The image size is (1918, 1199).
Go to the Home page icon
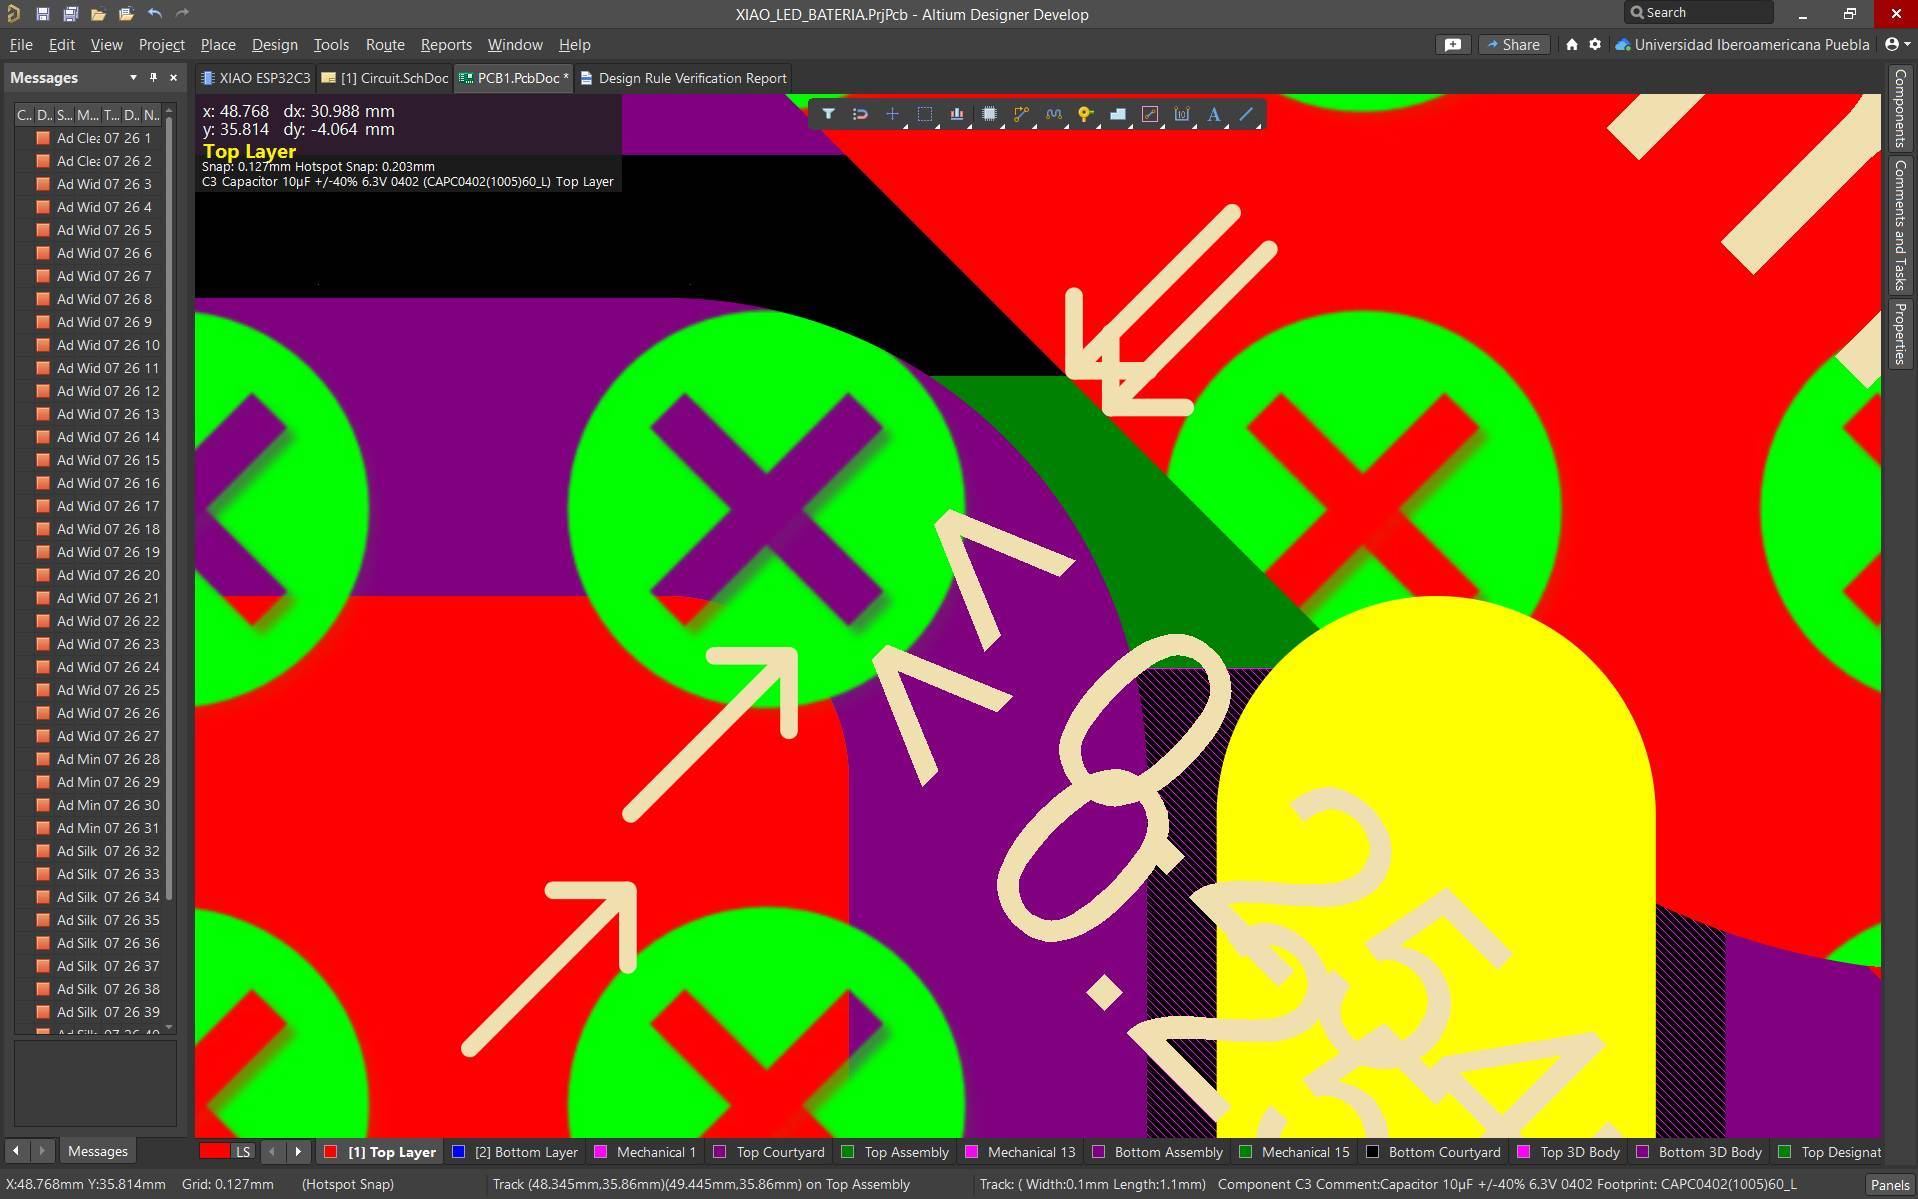[x=1572, y=45]
